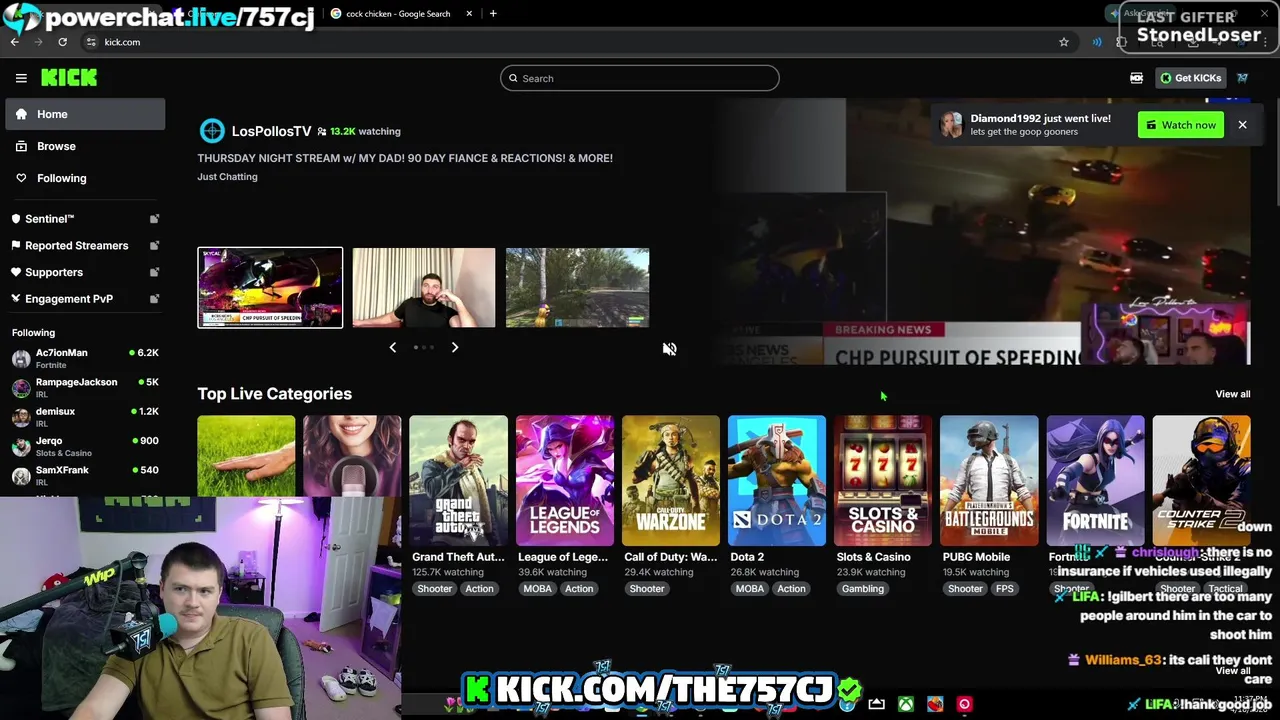1280x720 pixels.
Task: Click the pop-out icon beside Reported Streamers
Action: (154, 245)
